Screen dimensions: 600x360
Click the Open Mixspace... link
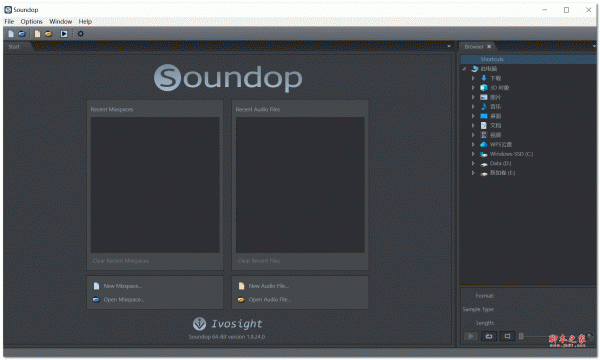coord(124,300)
